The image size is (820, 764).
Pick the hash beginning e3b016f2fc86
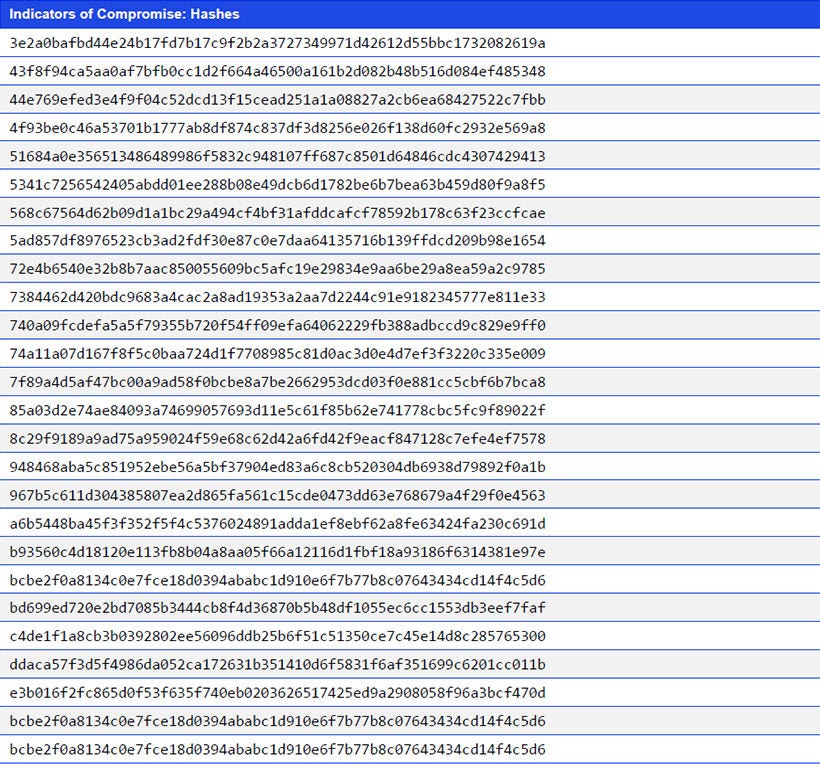click(278, 692)
